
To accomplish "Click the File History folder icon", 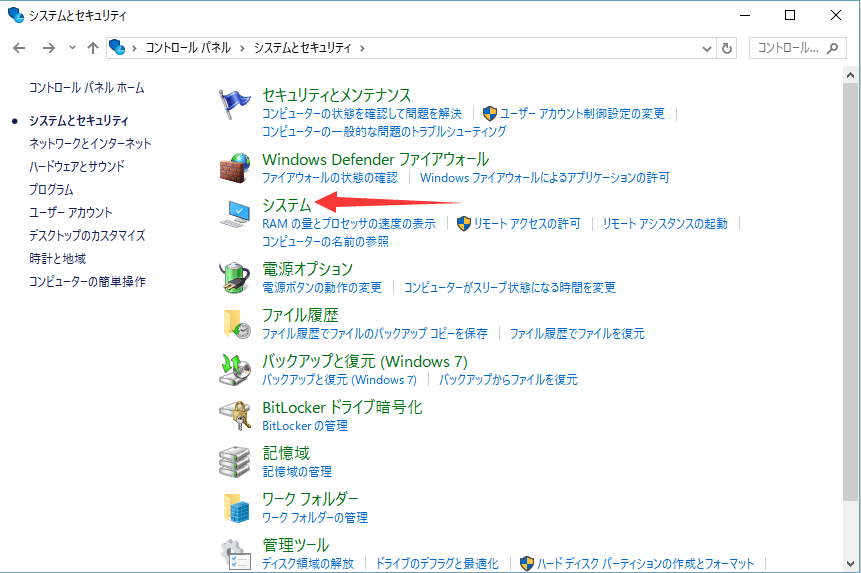I will coord(235,323).
